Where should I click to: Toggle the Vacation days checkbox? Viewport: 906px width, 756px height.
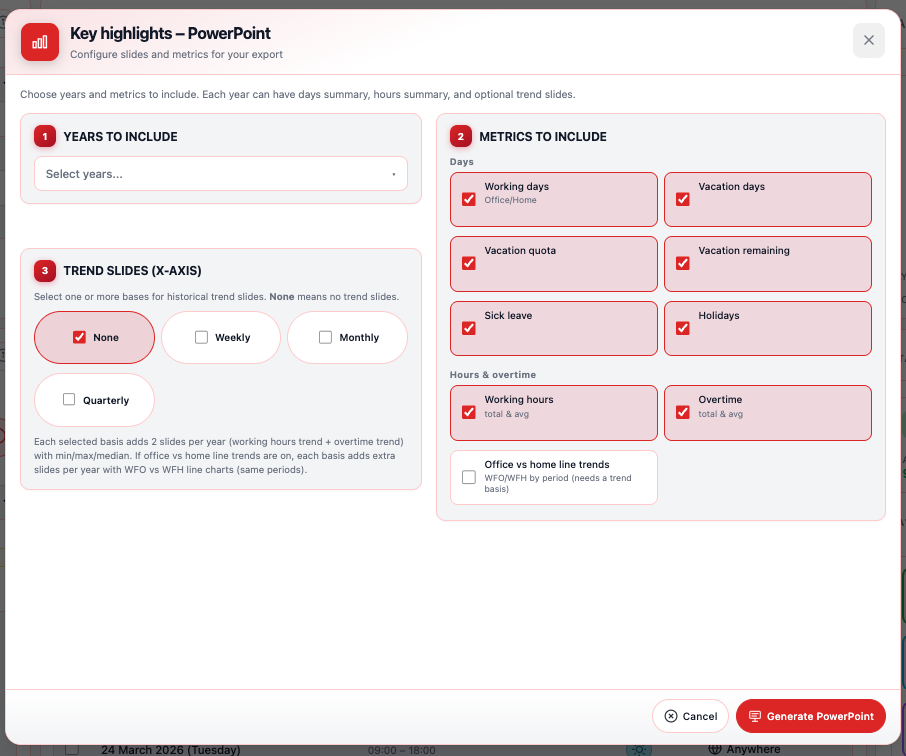(683, 199)
